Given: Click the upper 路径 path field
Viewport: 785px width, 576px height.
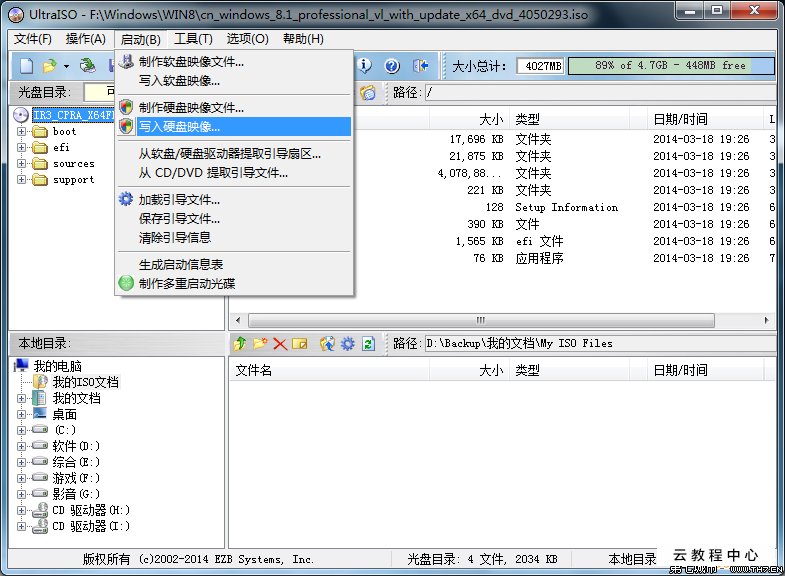Looking at the screenshot, I should point(601,93).
